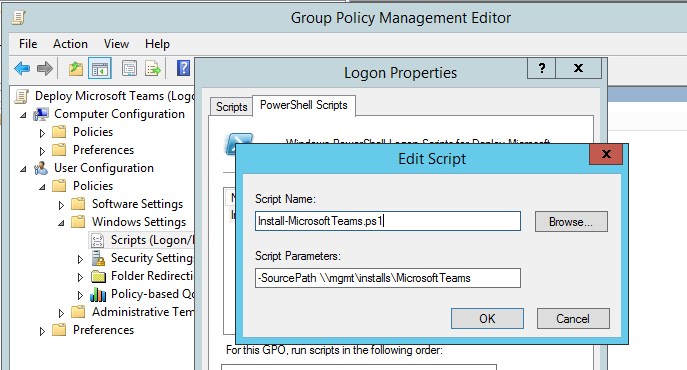This screenshot has height=370, width=687.
Task: Click Logon Properties help question button
Action: (542, 68)
